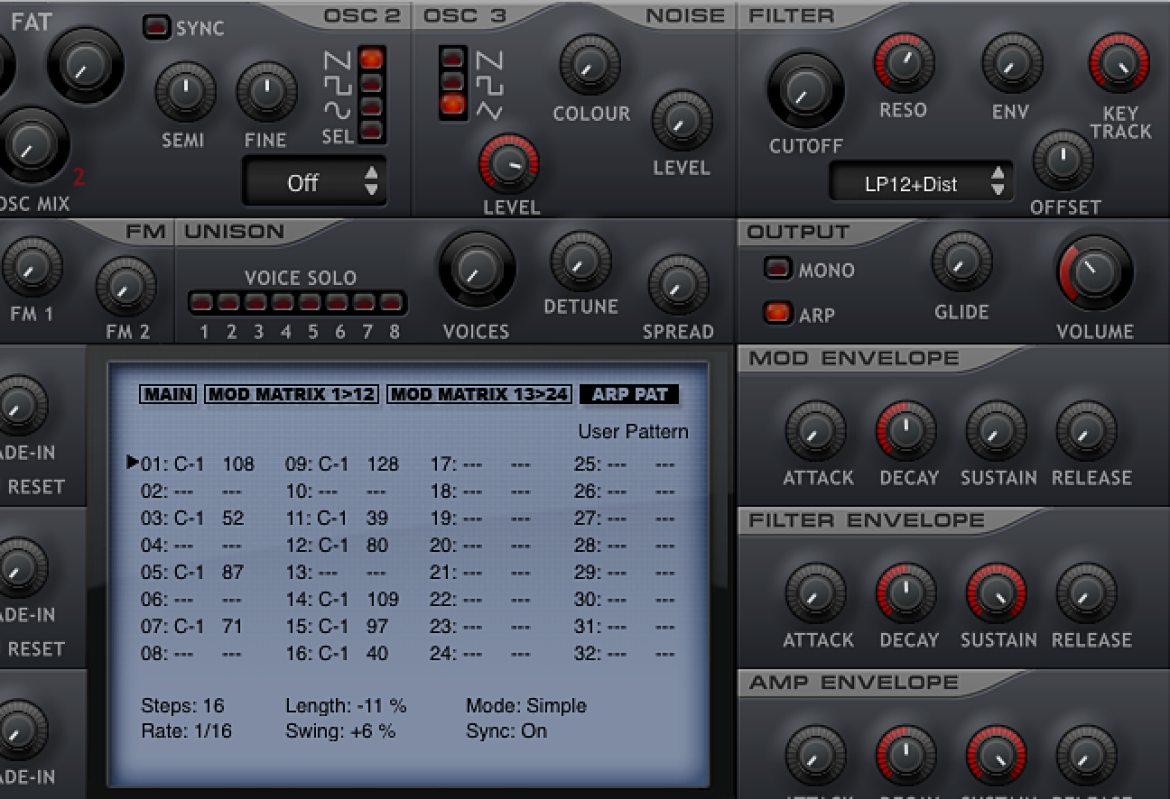Toggle the OSC 2 SYNC button
Viewport: 1170px width, 799px height.
(157, 28)
